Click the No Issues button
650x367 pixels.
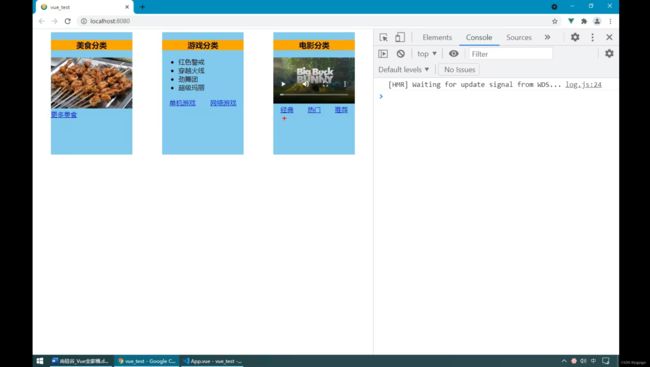pos(459,70)
